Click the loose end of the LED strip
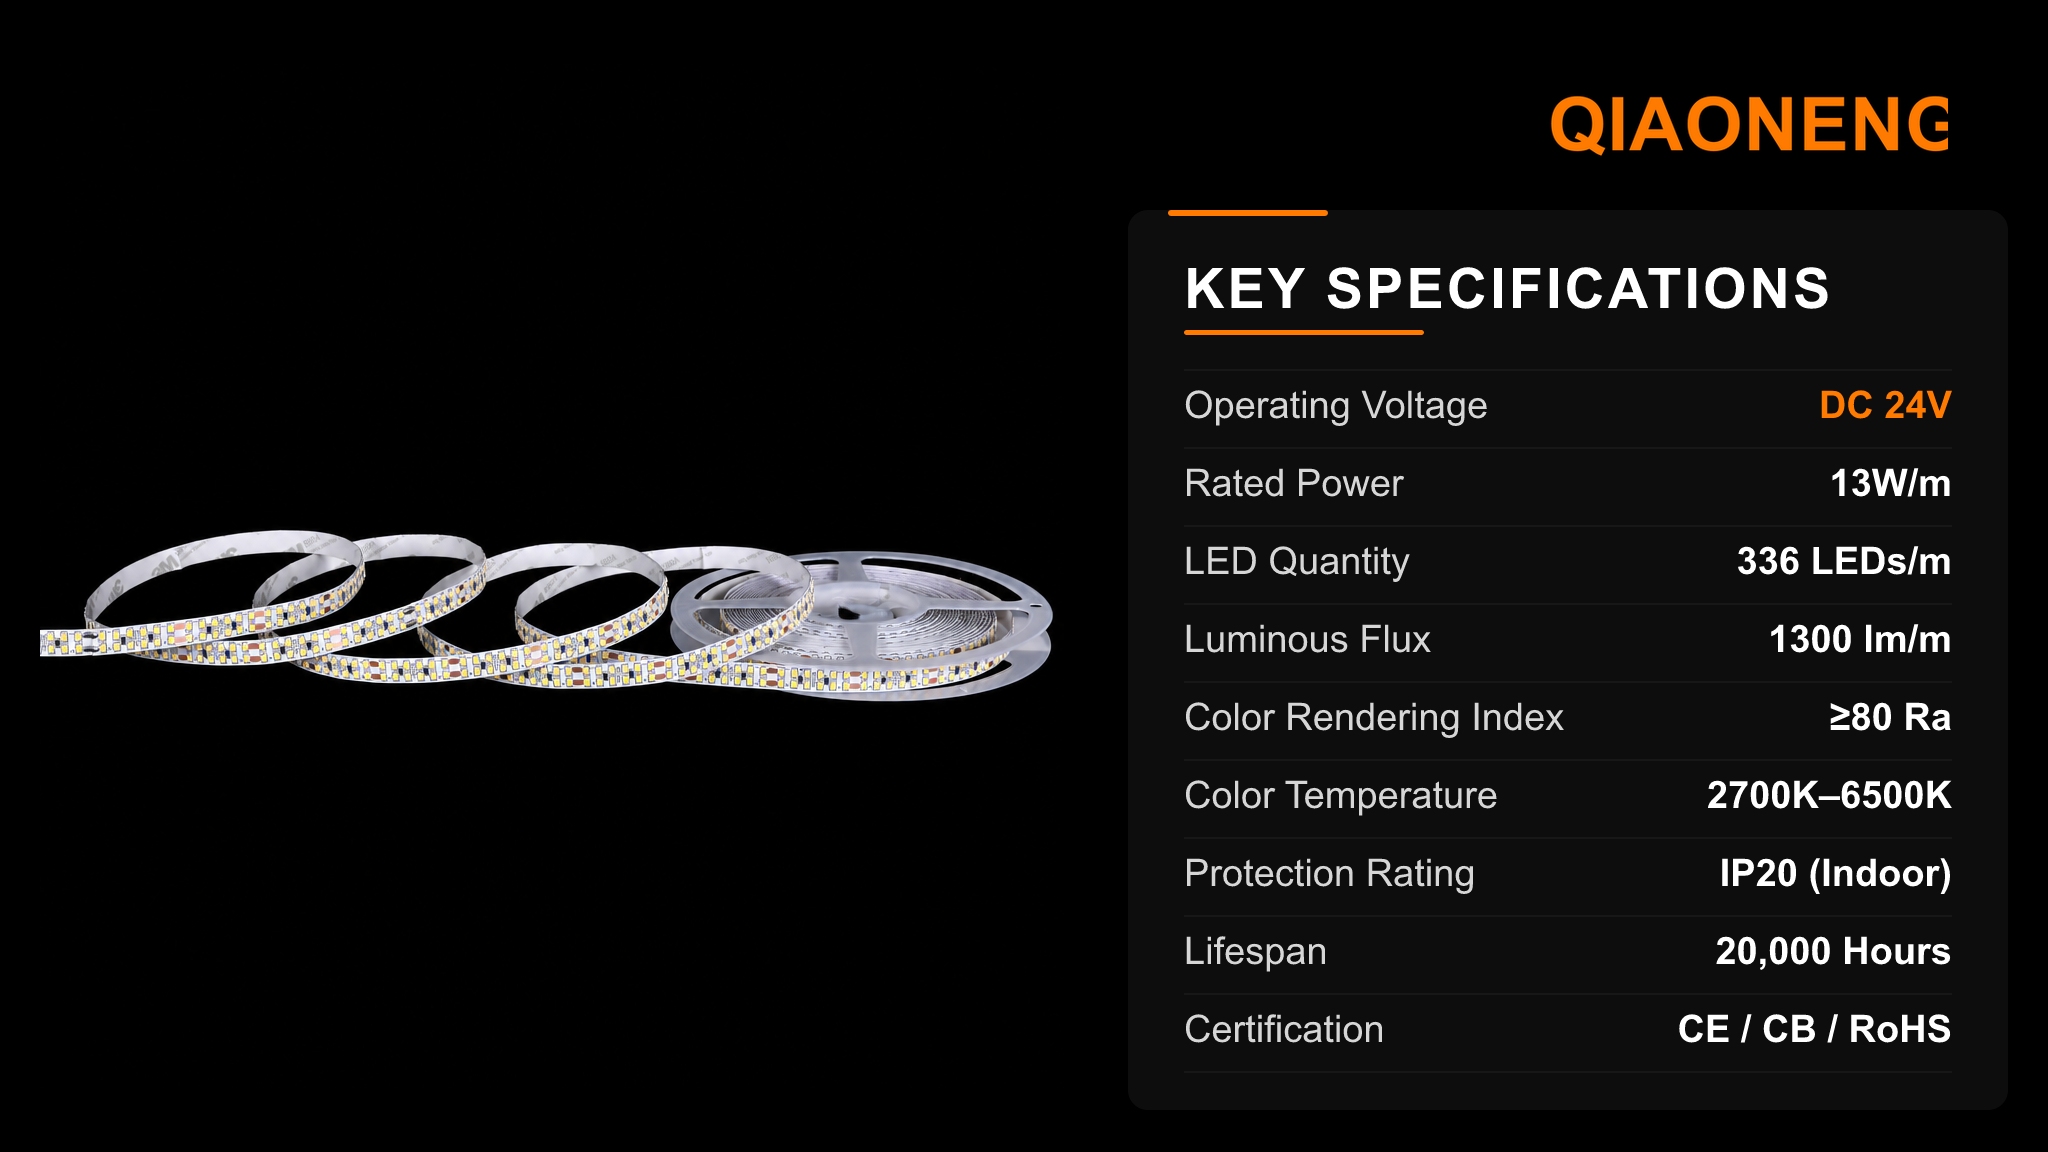 click(70, 642)
